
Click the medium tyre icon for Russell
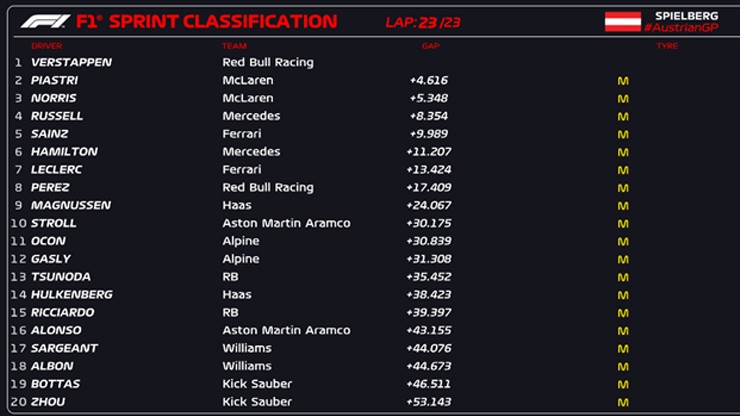click(623, 116)
